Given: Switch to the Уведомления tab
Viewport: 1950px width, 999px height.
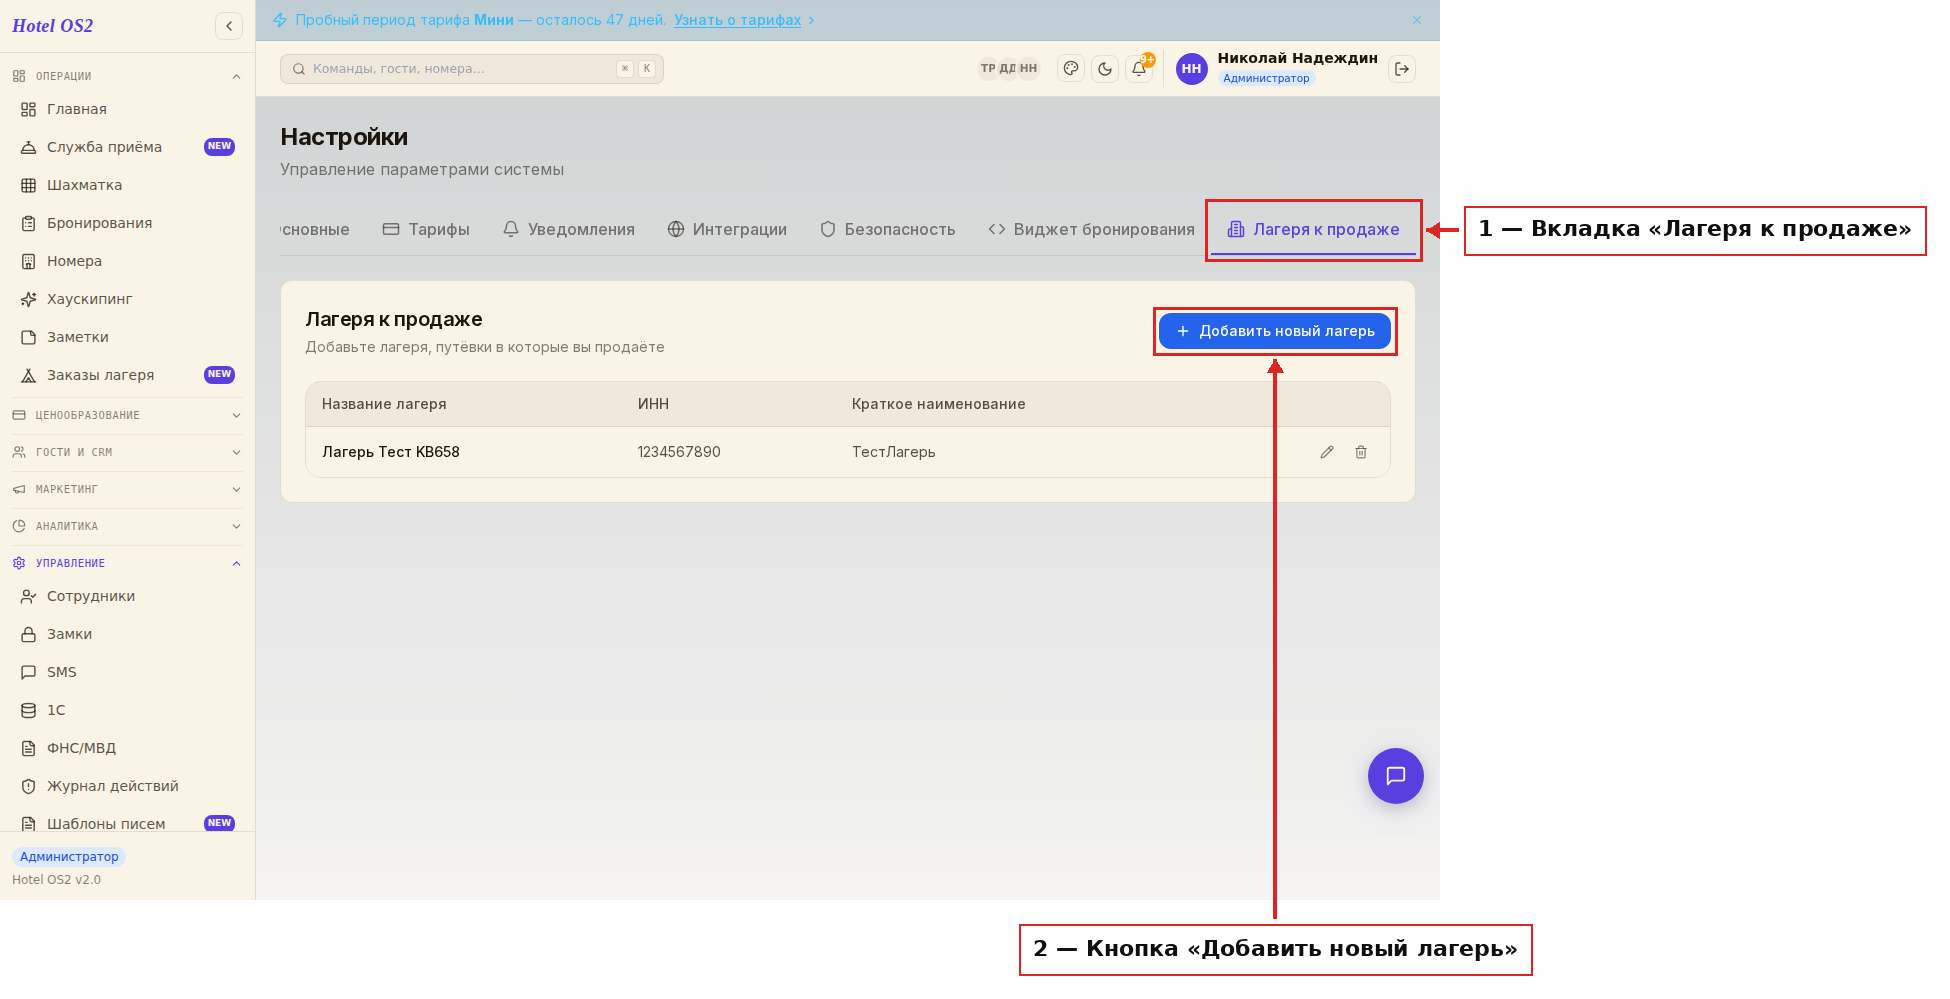Looking at the screenshot, I should coord(569,229).
